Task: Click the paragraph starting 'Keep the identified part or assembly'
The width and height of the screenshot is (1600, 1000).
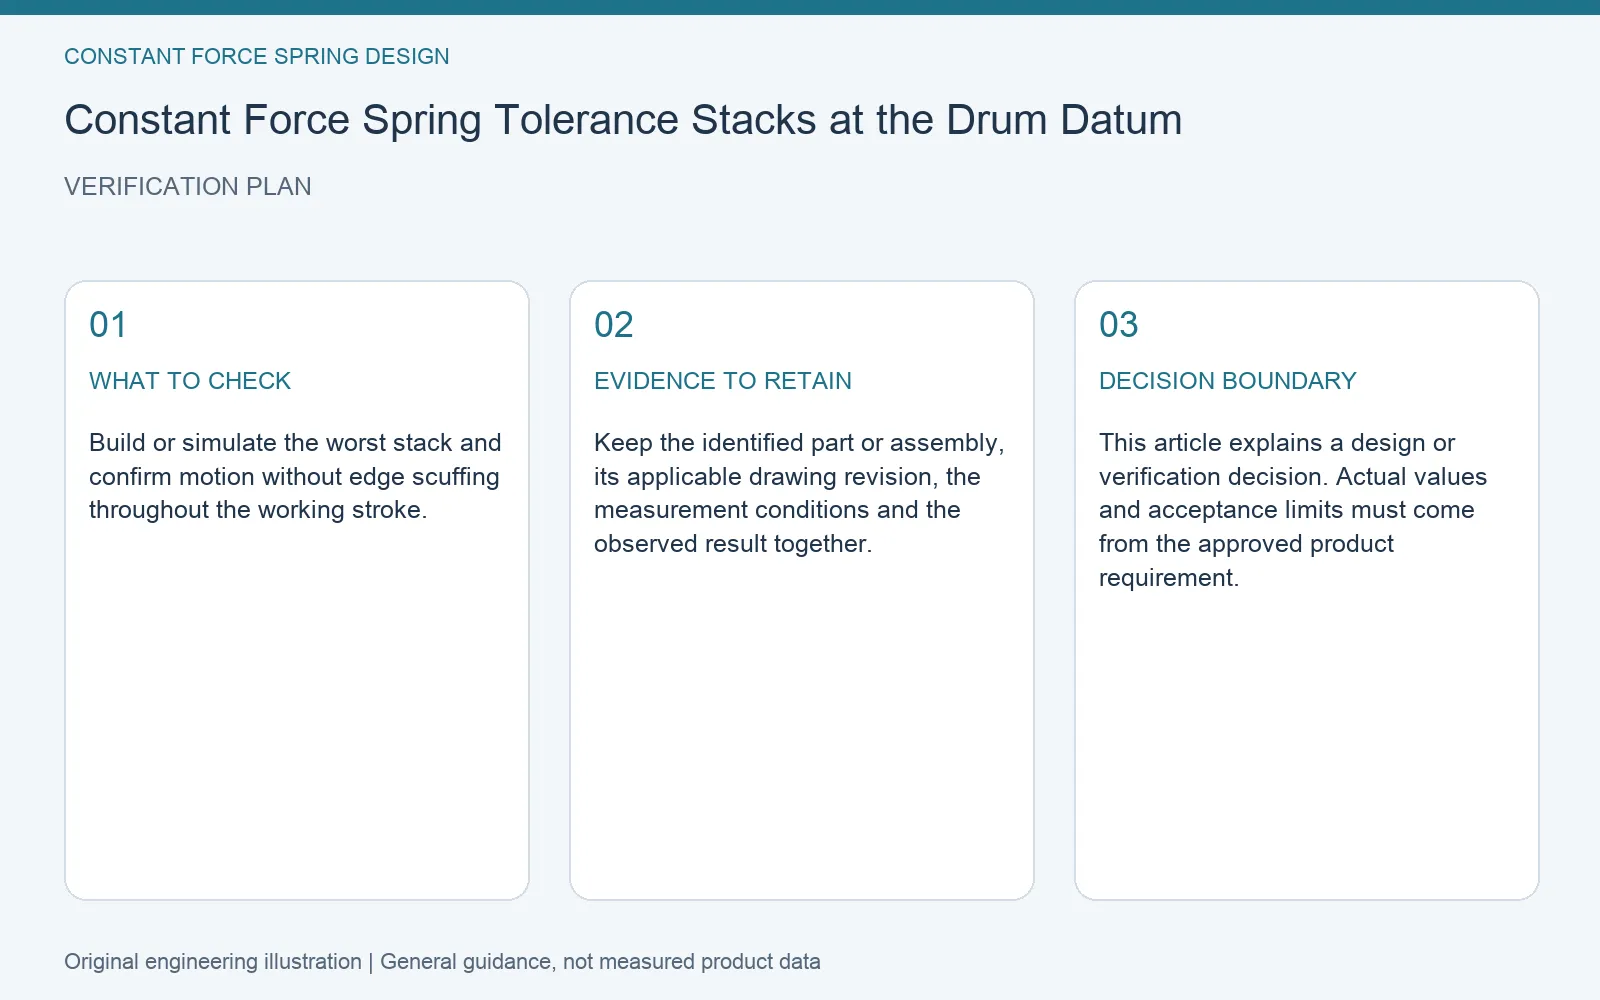Action: tap(799, 493)
